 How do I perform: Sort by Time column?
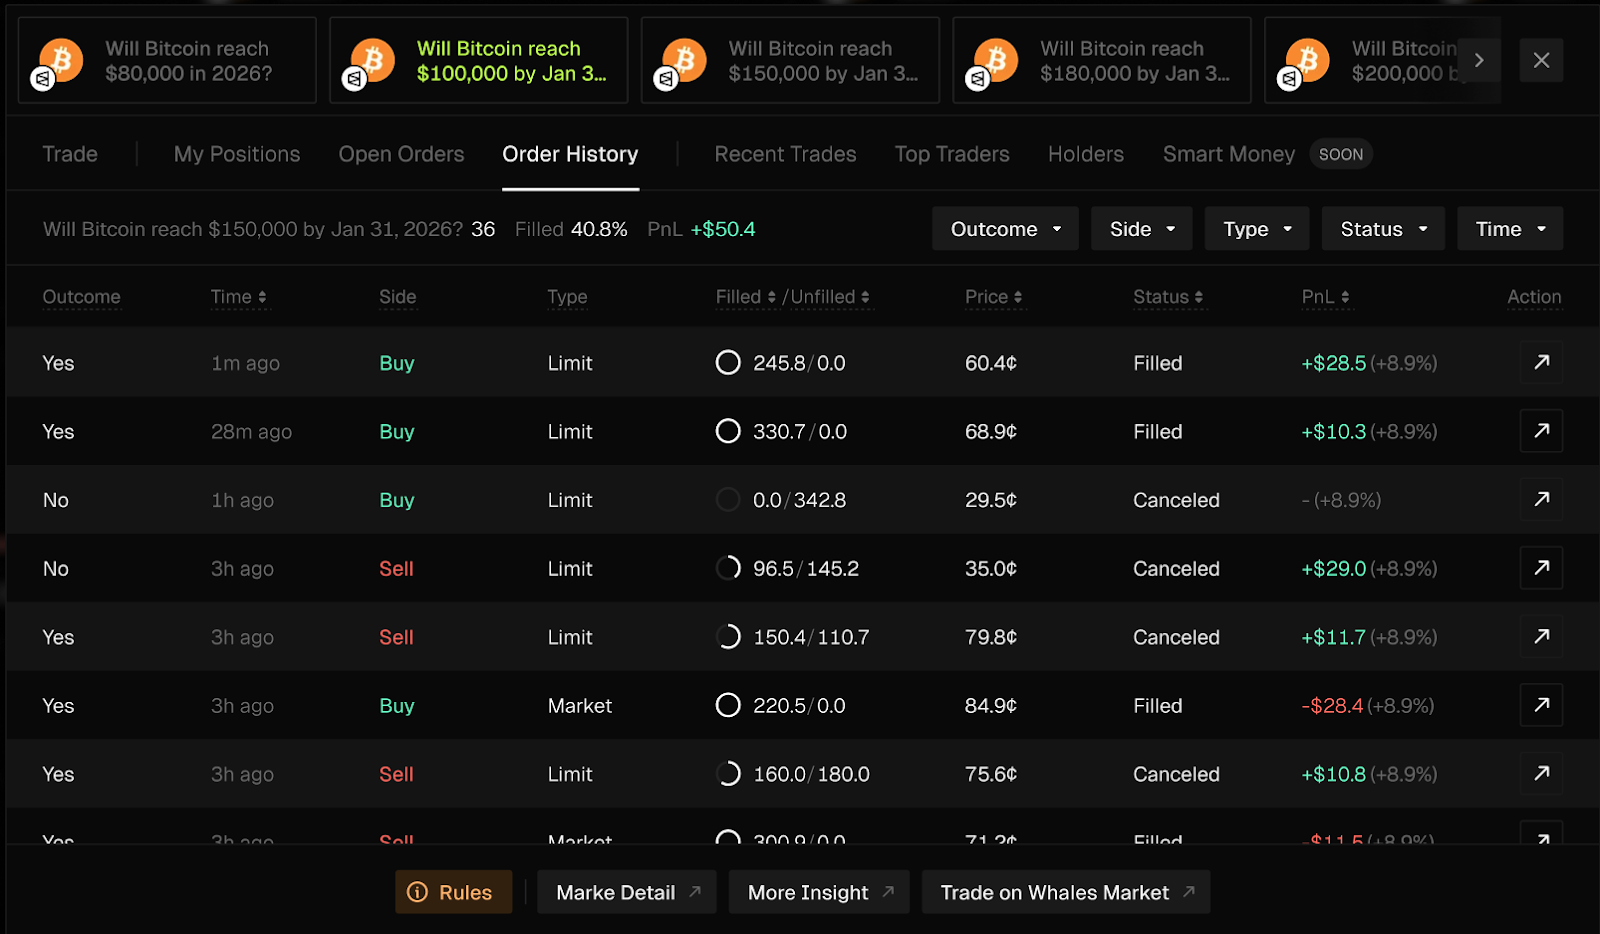238,297
